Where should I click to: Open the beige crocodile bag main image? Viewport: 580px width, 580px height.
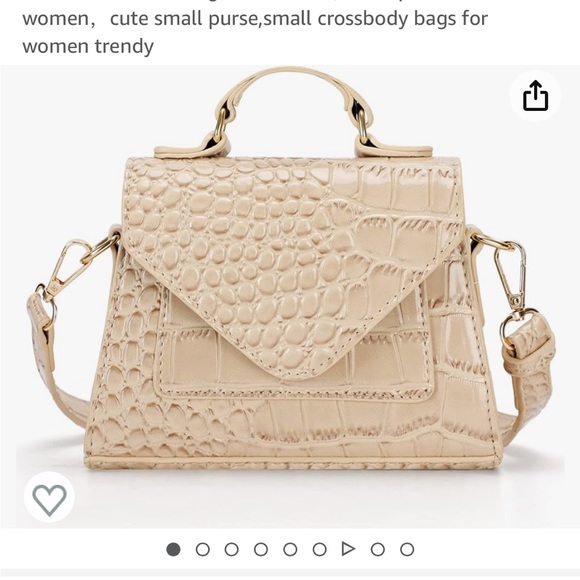(290, 297)
